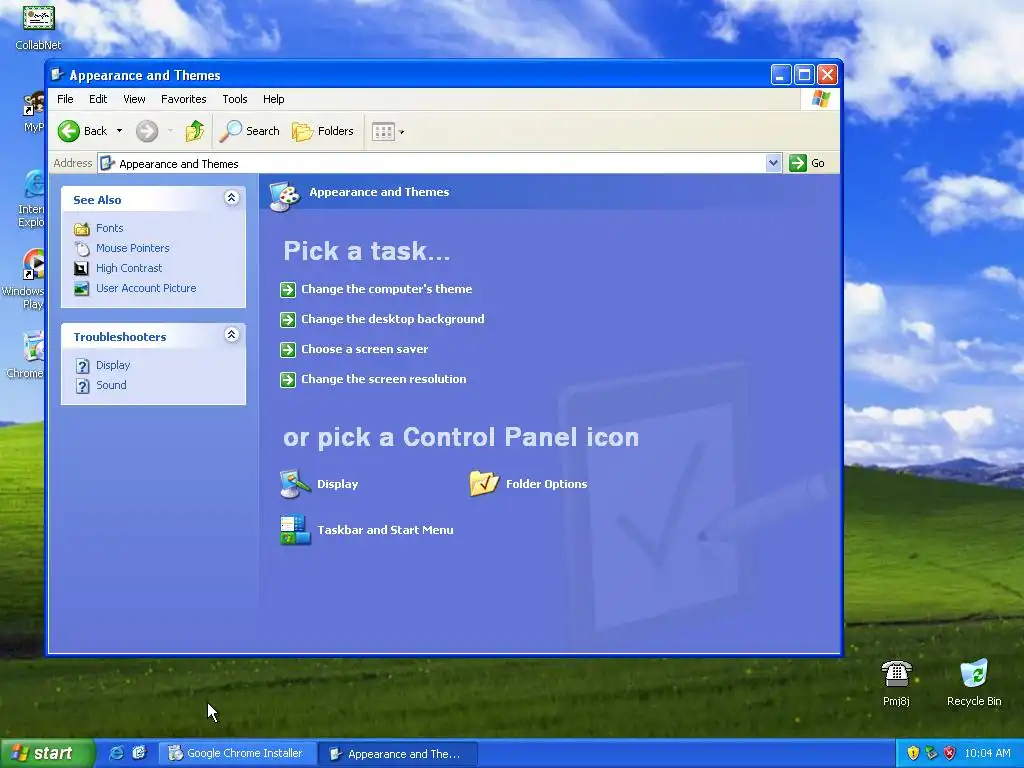Click the Windows flag logo in menu bar
Image resolution: width=1024 pixels, height=768 pixels.
pos(820,99)
